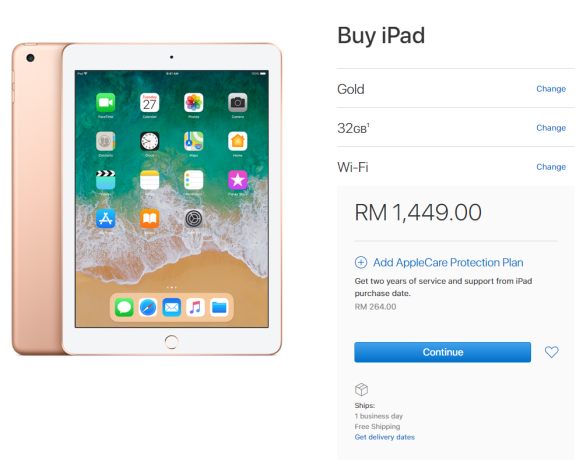Click the Photos app icon on iPad
The height and width of the screenshot is (461, 580).
coord(193,102)
